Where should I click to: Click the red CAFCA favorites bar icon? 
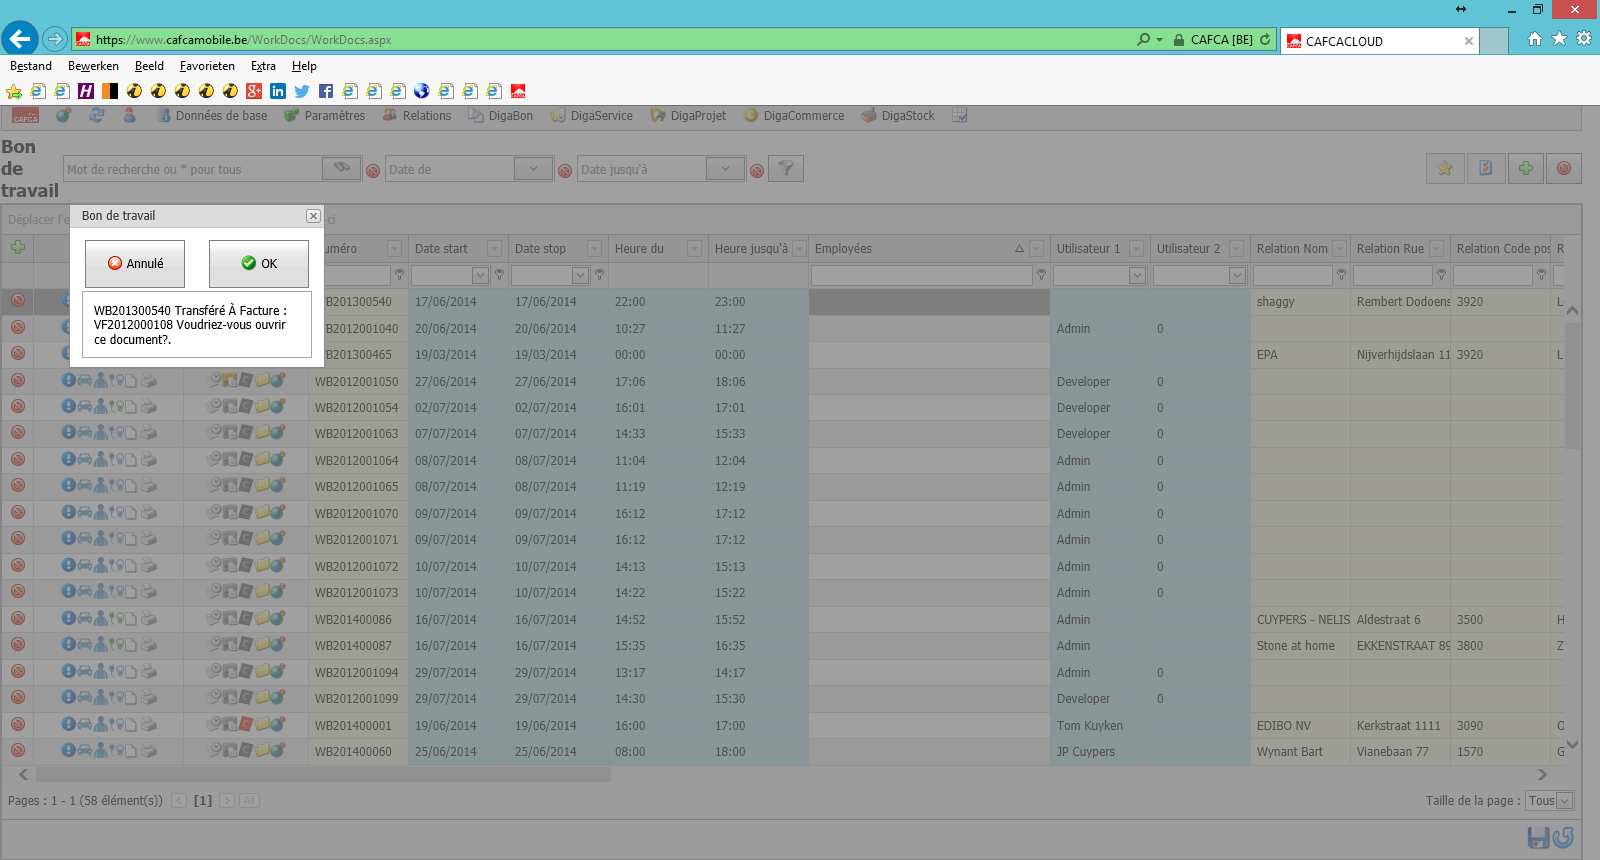coord(518,91)
